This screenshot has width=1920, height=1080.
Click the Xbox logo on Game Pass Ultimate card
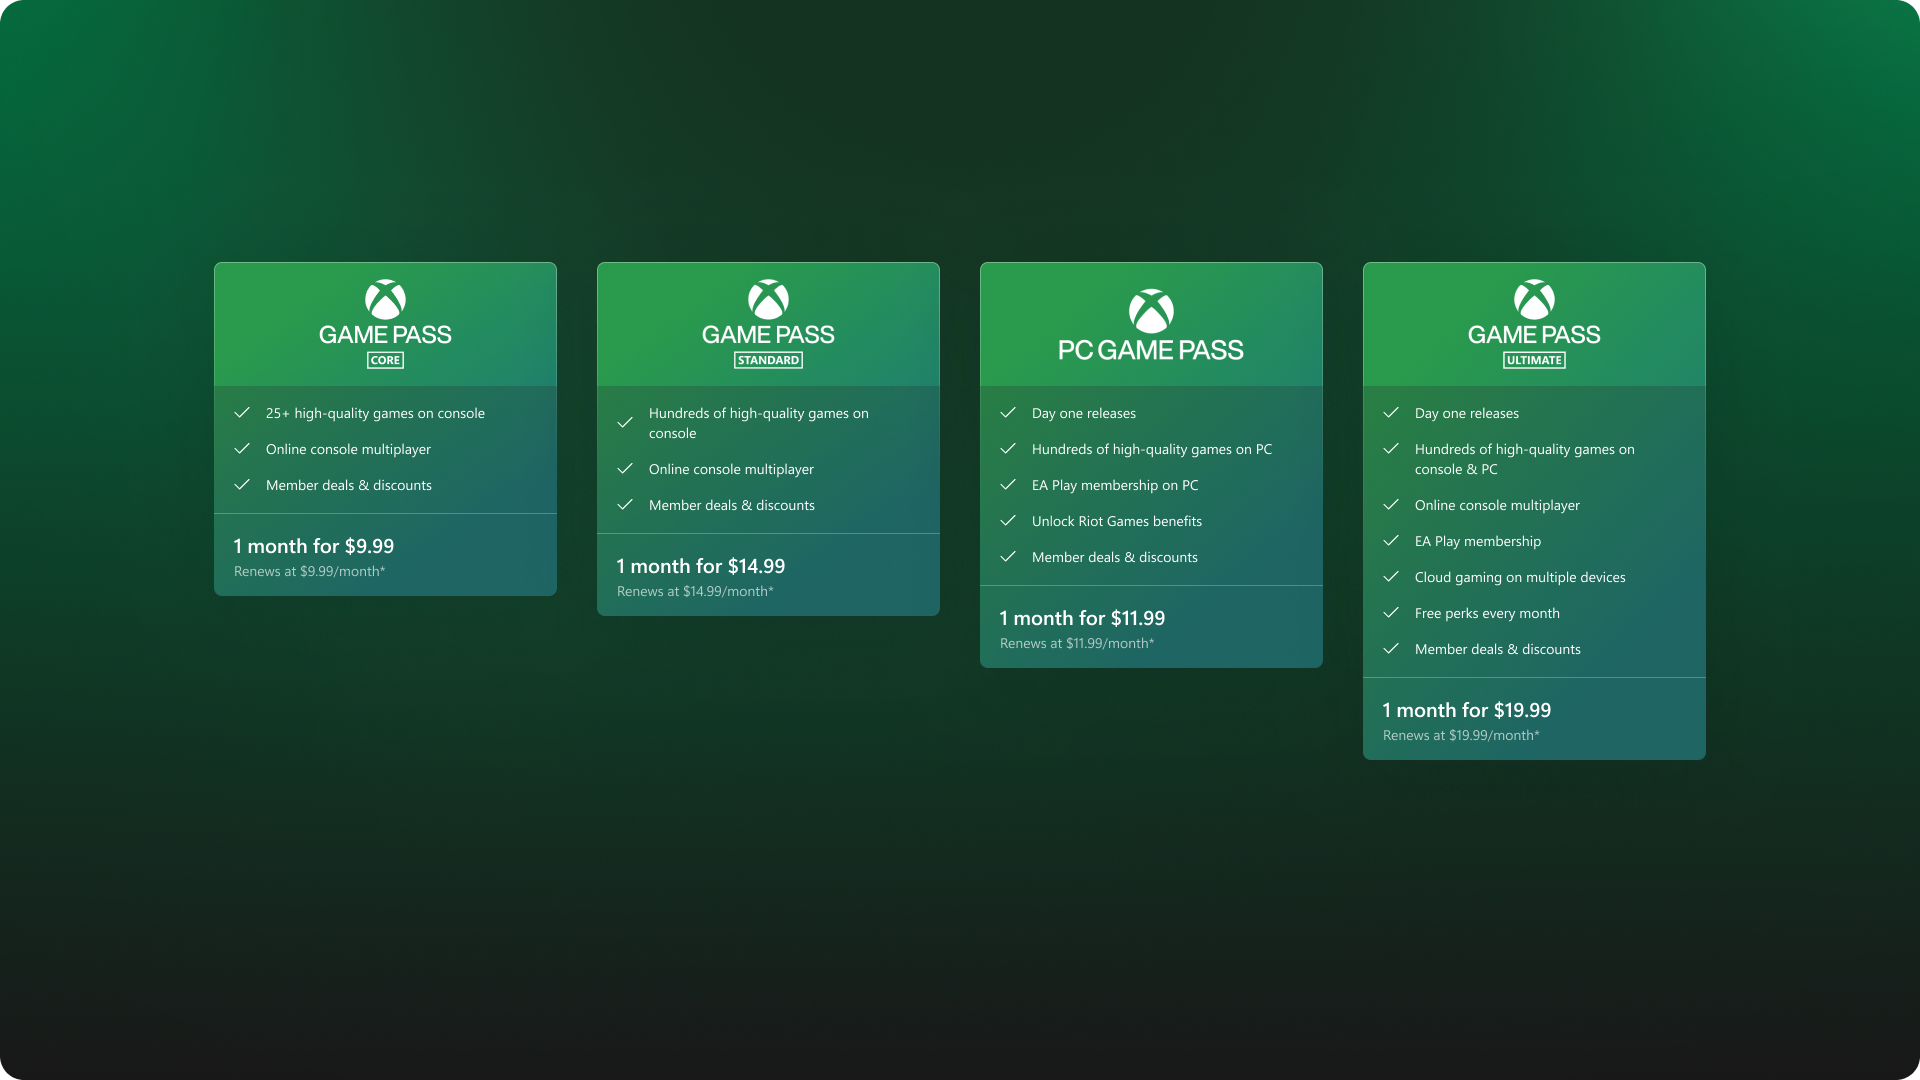coord(1535,301)
